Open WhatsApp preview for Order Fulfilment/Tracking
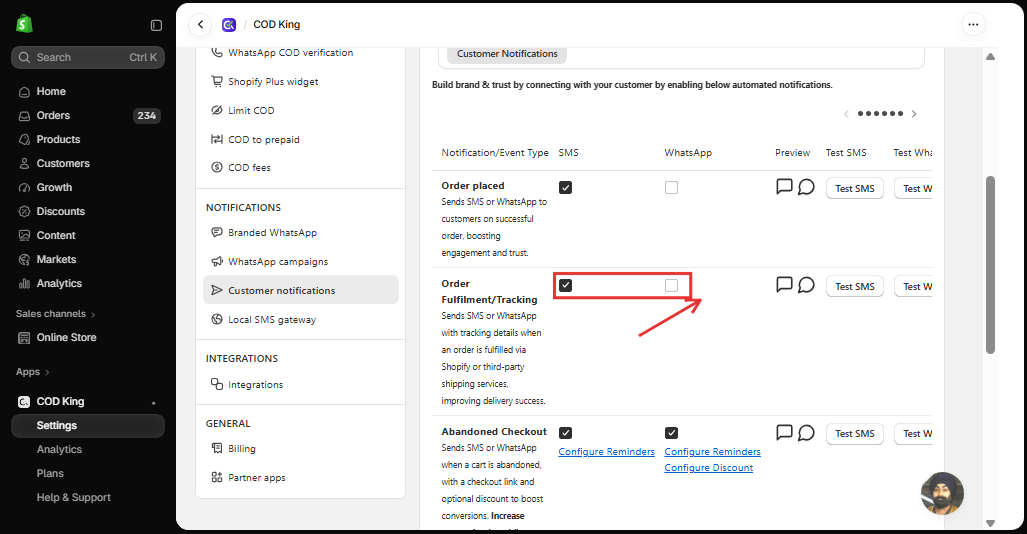 [806, 285]
